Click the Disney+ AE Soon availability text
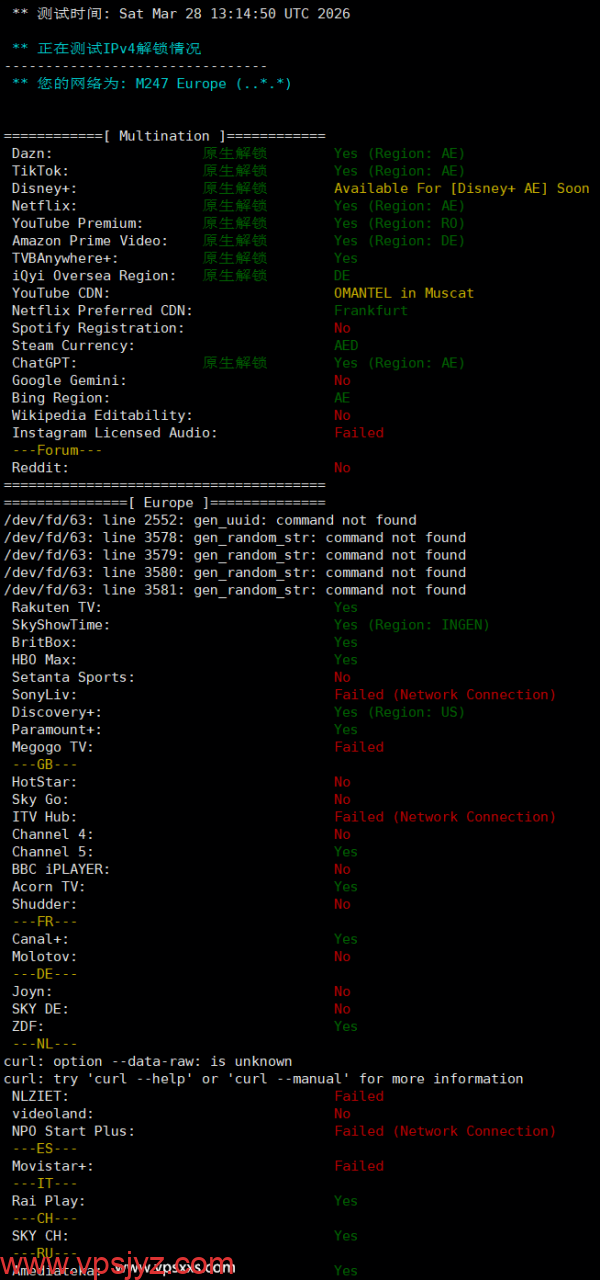The image size is (600, 1280). pos(461,188)
